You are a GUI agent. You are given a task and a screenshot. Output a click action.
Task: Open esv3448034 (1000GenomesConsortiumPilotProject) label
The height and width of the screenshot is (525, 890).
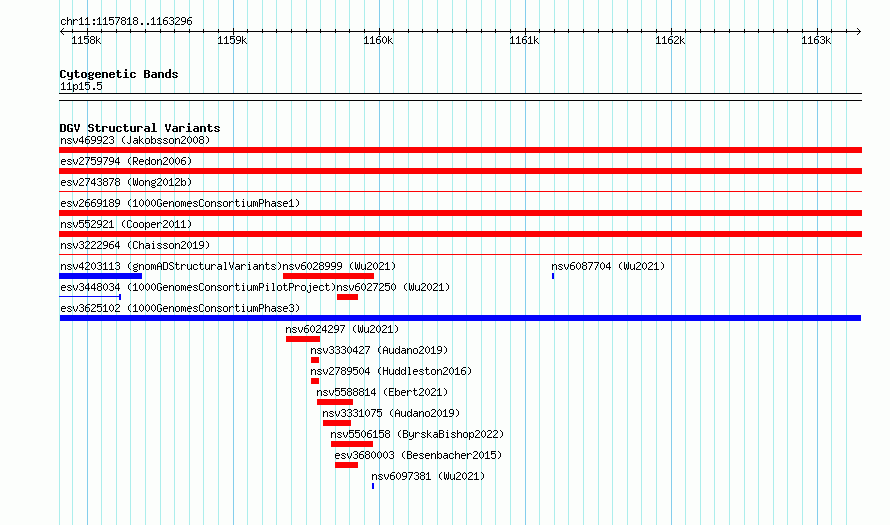(x=198, y=287)
